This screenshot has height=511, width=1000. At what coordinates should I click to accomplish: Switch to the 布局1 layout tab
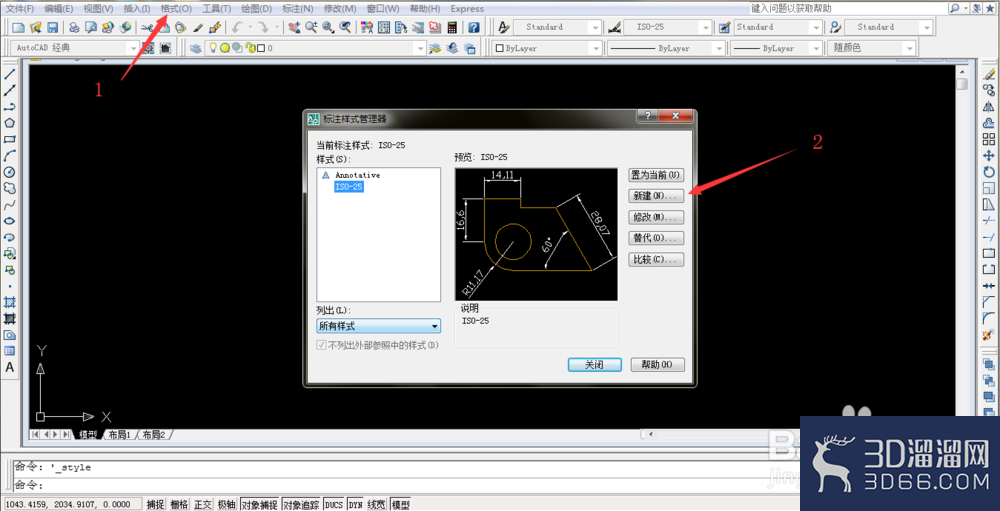[x=119, y=434]
